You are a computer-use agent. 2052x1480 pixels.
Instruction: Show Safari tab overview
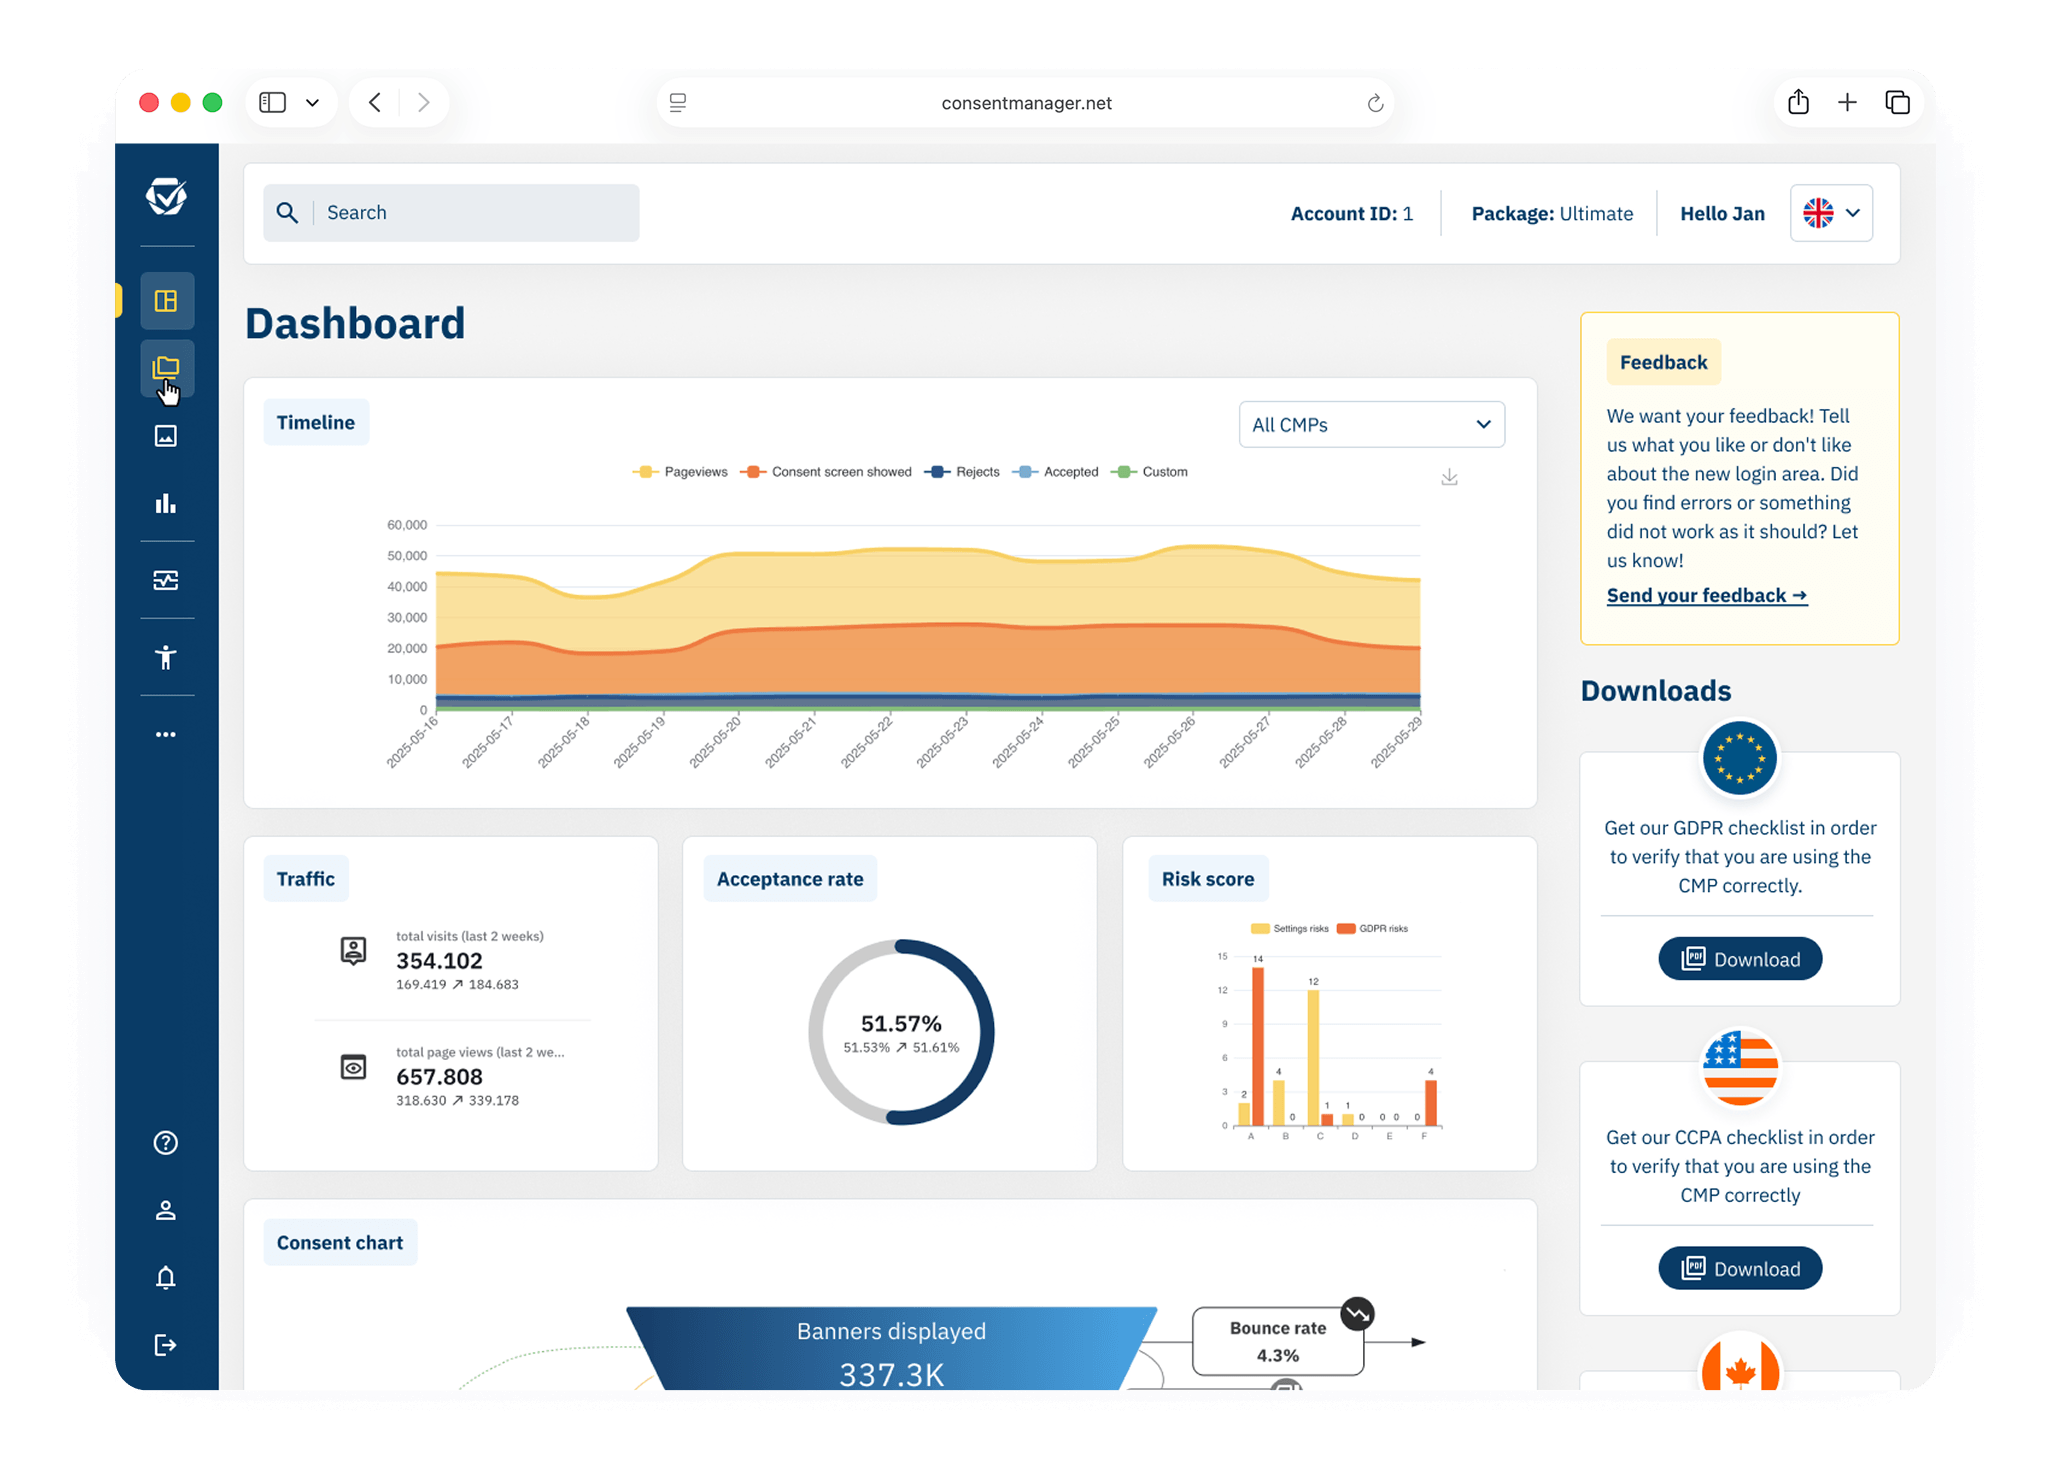tap(1897, 102)
